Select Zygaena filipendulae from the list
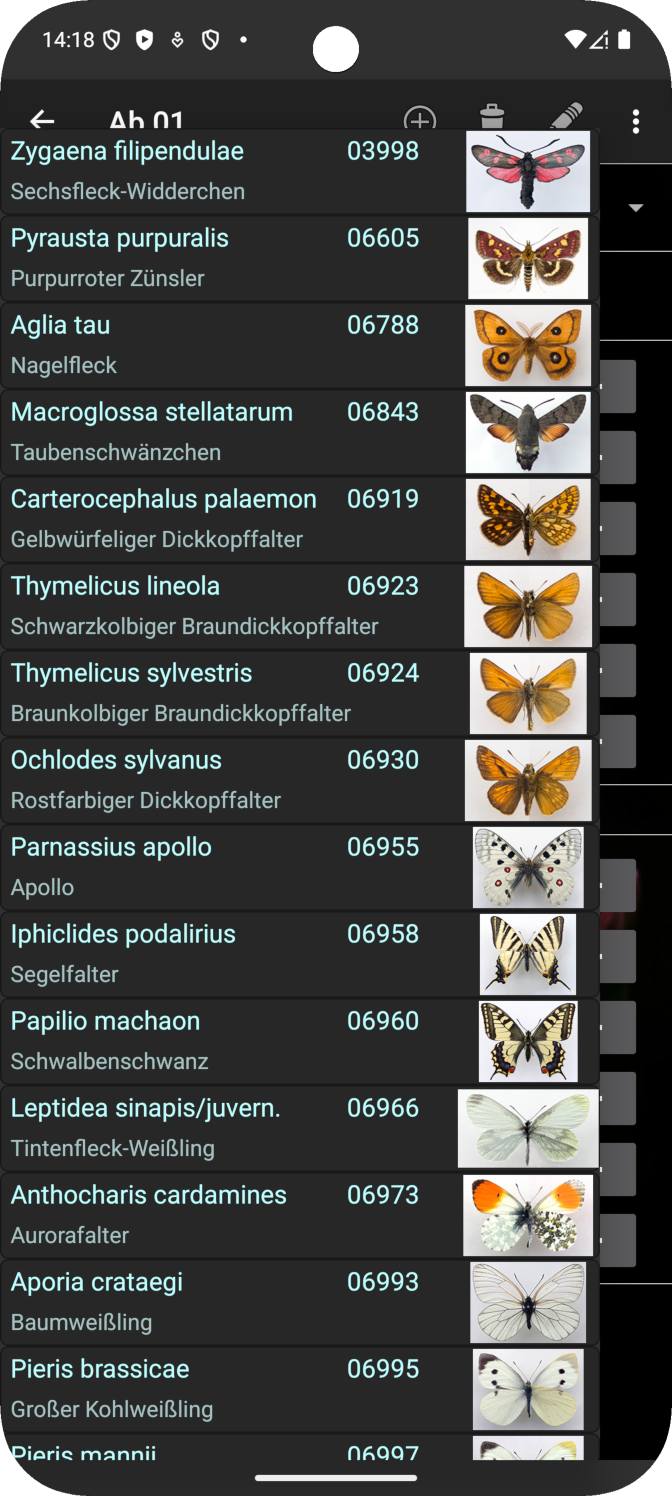The height and width of the screenshot is (1496, 672). pos(299,171)
